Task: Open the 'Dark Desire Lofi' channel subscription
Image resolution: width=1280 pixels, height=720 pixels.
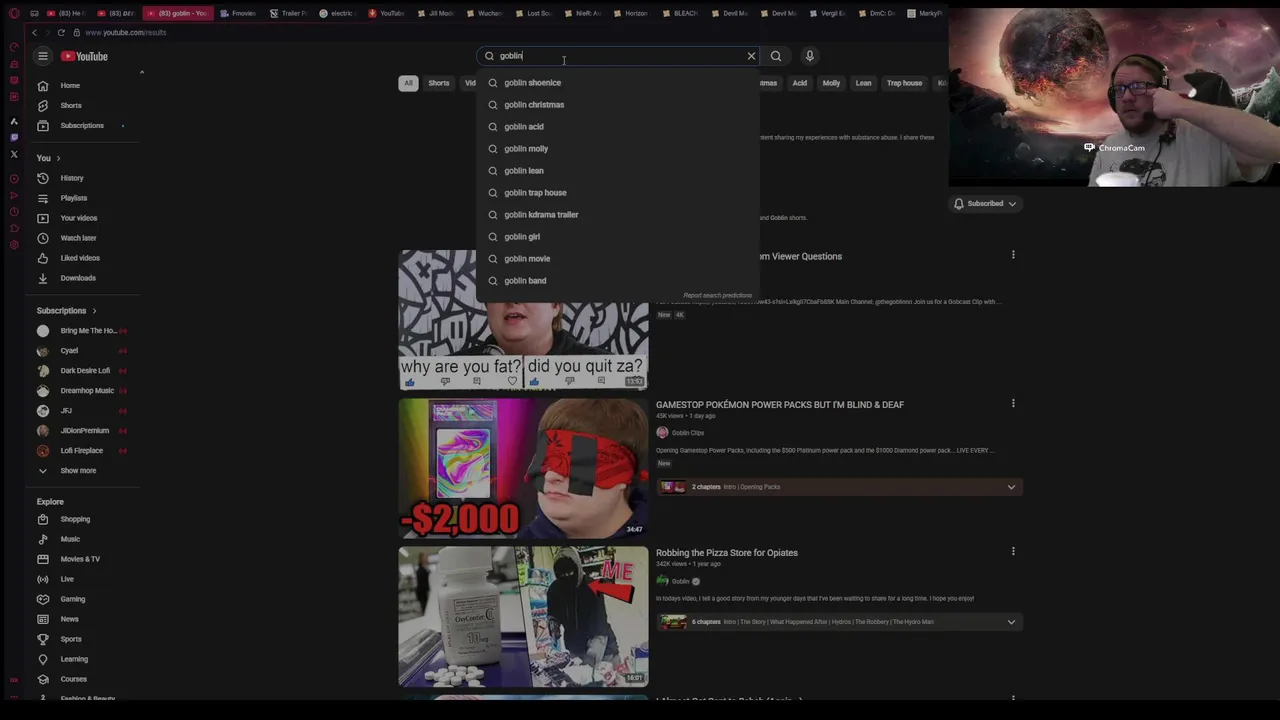Action: (x=82, y=371)
